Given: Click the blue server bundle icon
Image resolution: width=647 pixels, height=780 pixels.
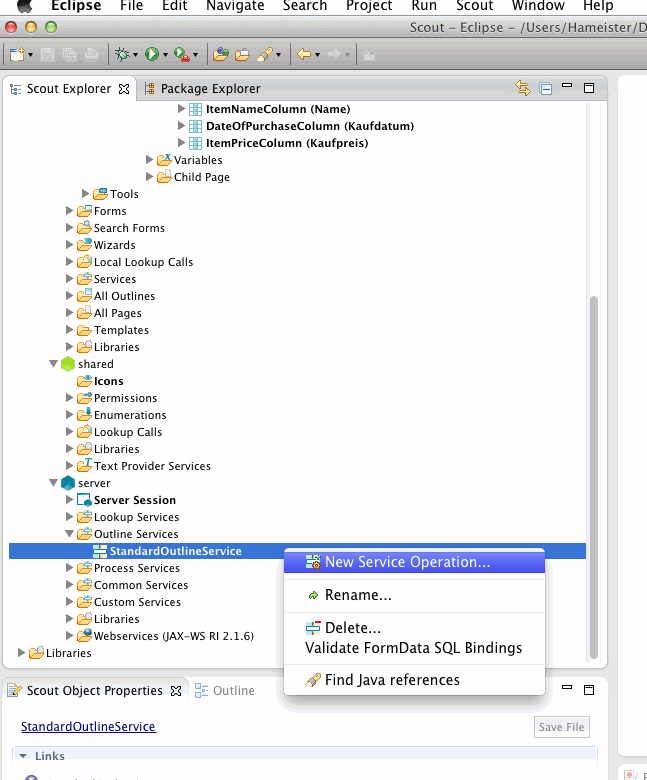Looking at the screenshot, I should pyautogui.click(x=68, y=483).
